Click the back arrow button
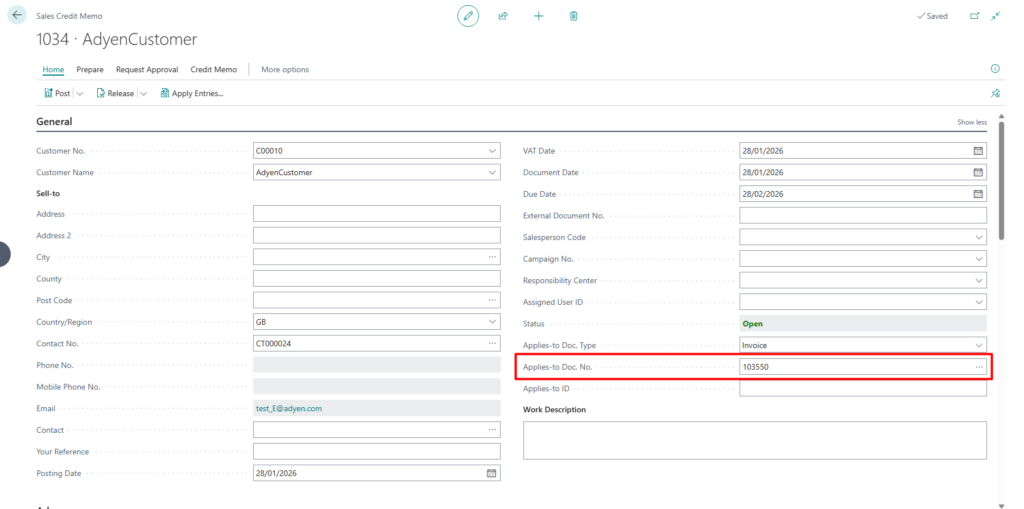The height and width of the screenshot is (509, 1024). (17, 16)
